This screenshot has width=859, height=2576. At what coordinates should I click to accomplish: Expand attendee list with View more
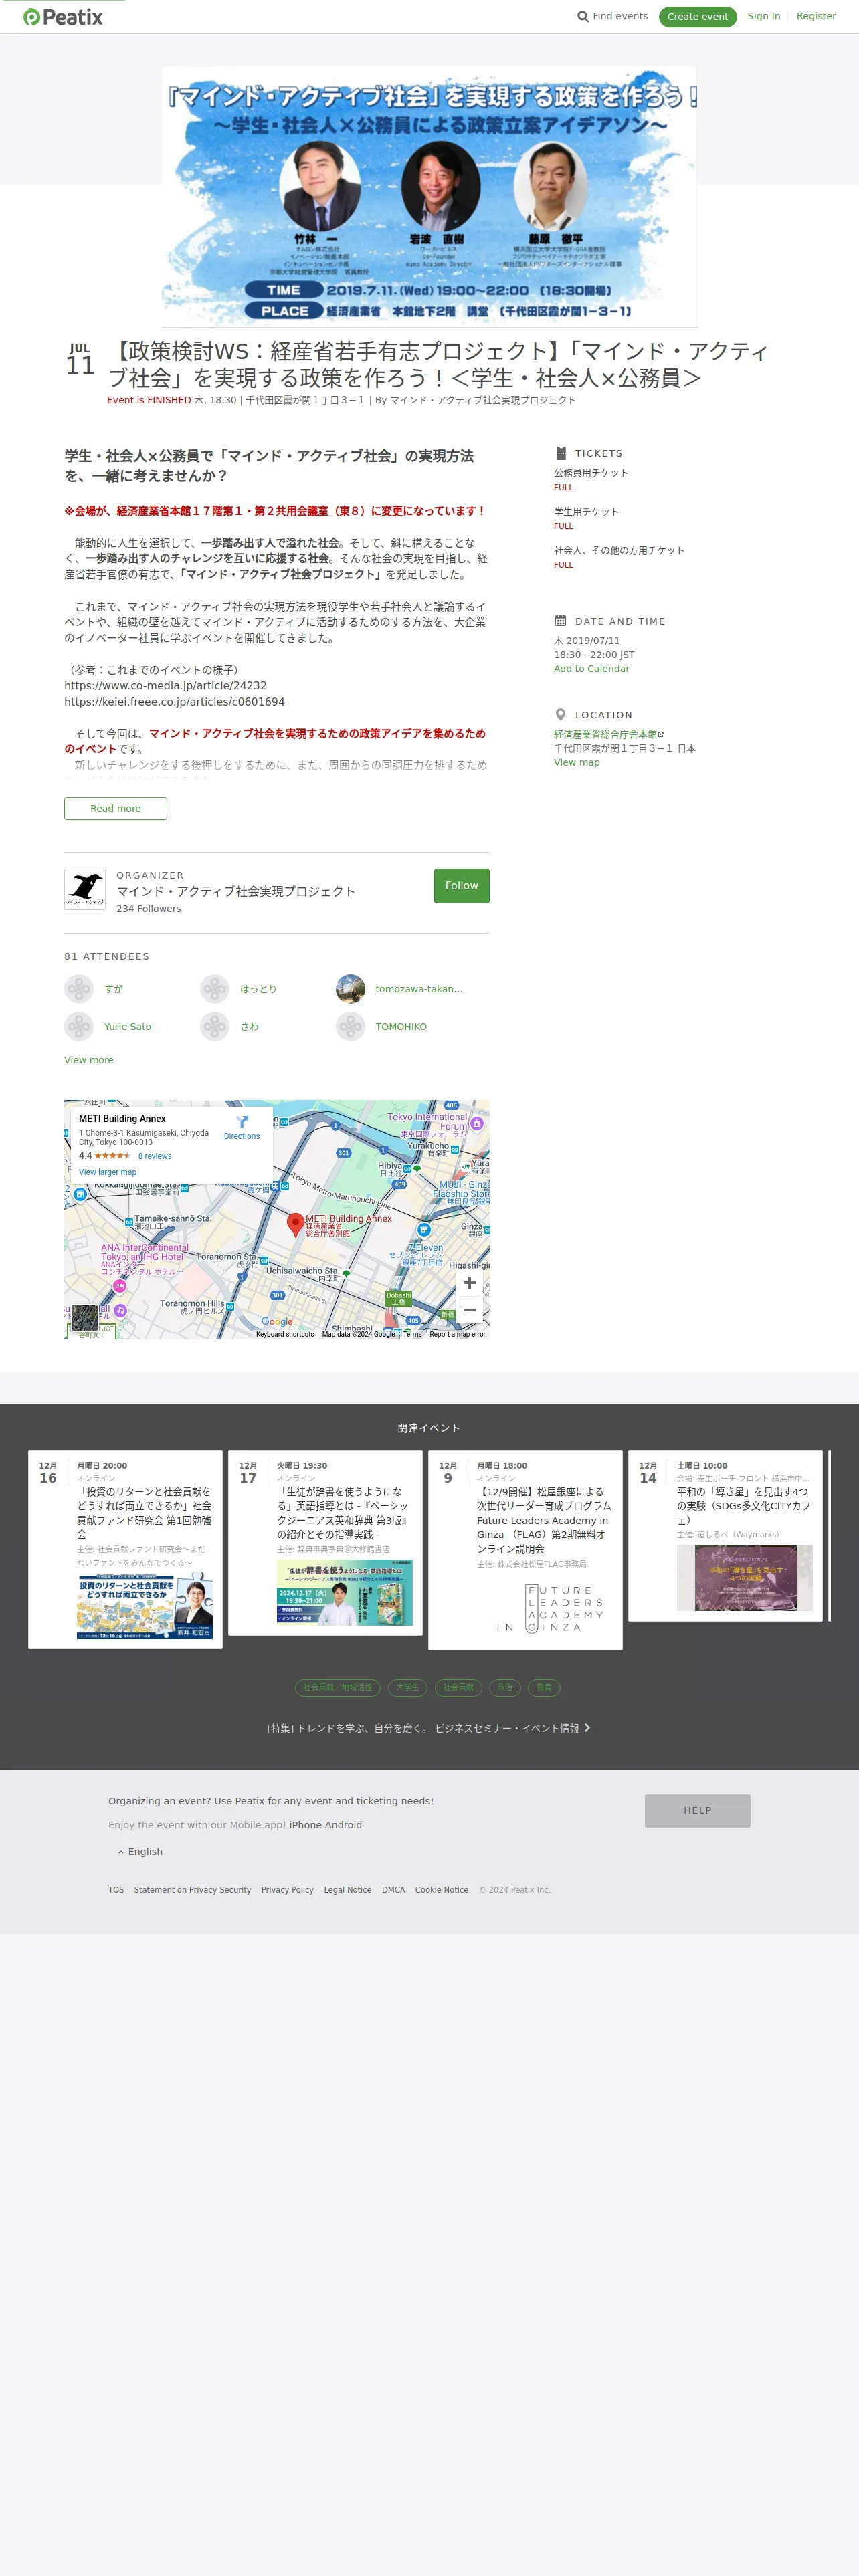click(x=89, y=1060)
